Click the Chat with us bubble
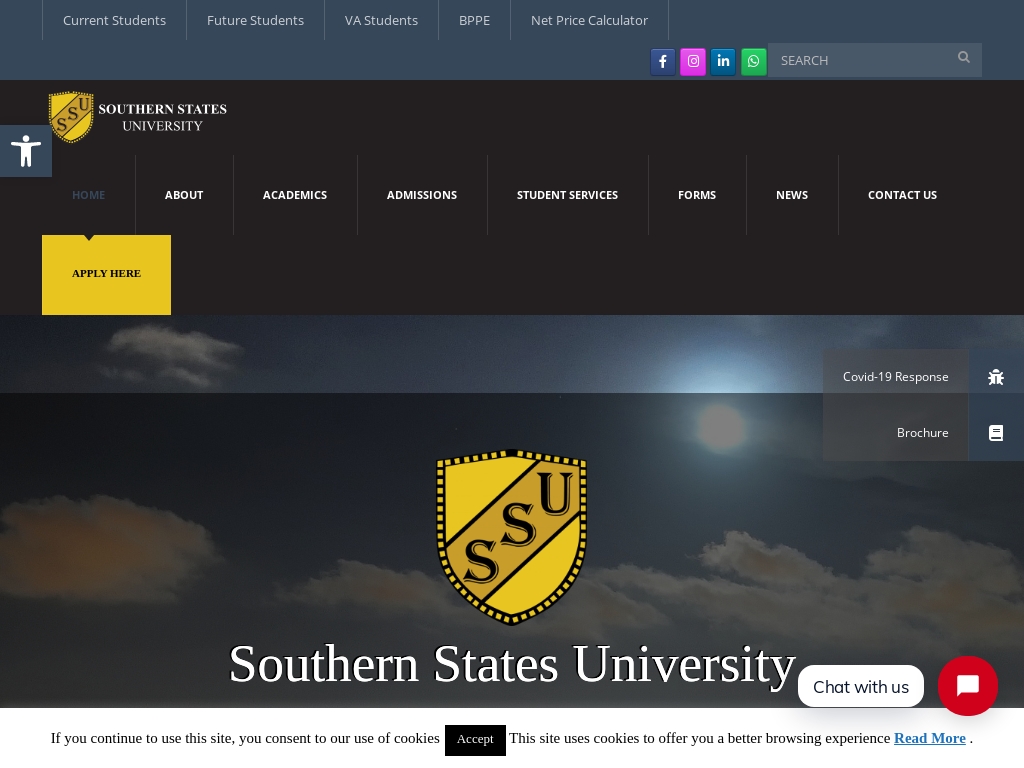Image resolution: width=1024 pixels, height=768 pixels. 861,686
